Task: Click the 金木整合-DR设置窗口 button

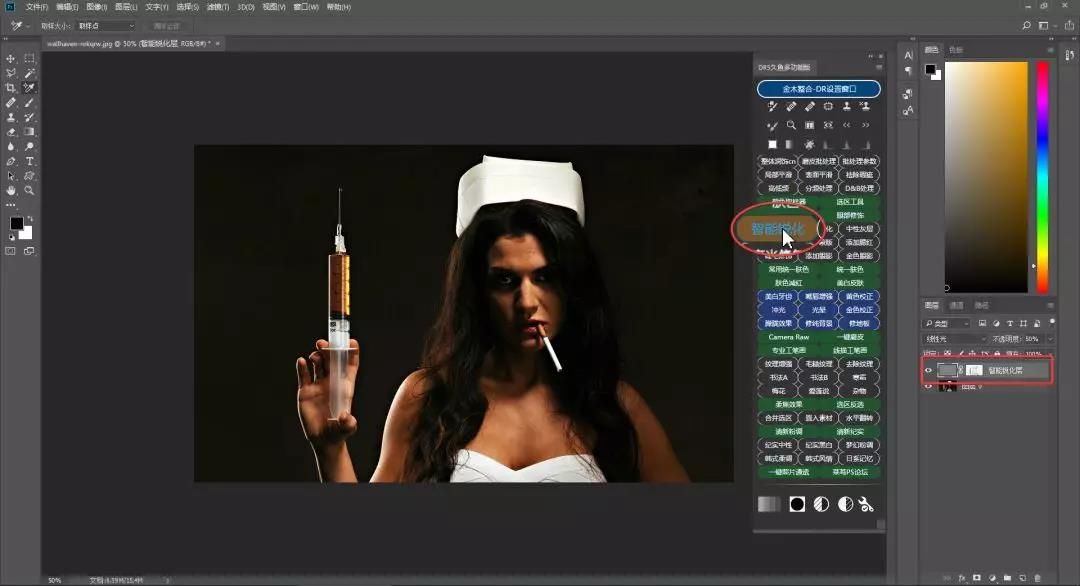Action: click(x=818, y=88)
